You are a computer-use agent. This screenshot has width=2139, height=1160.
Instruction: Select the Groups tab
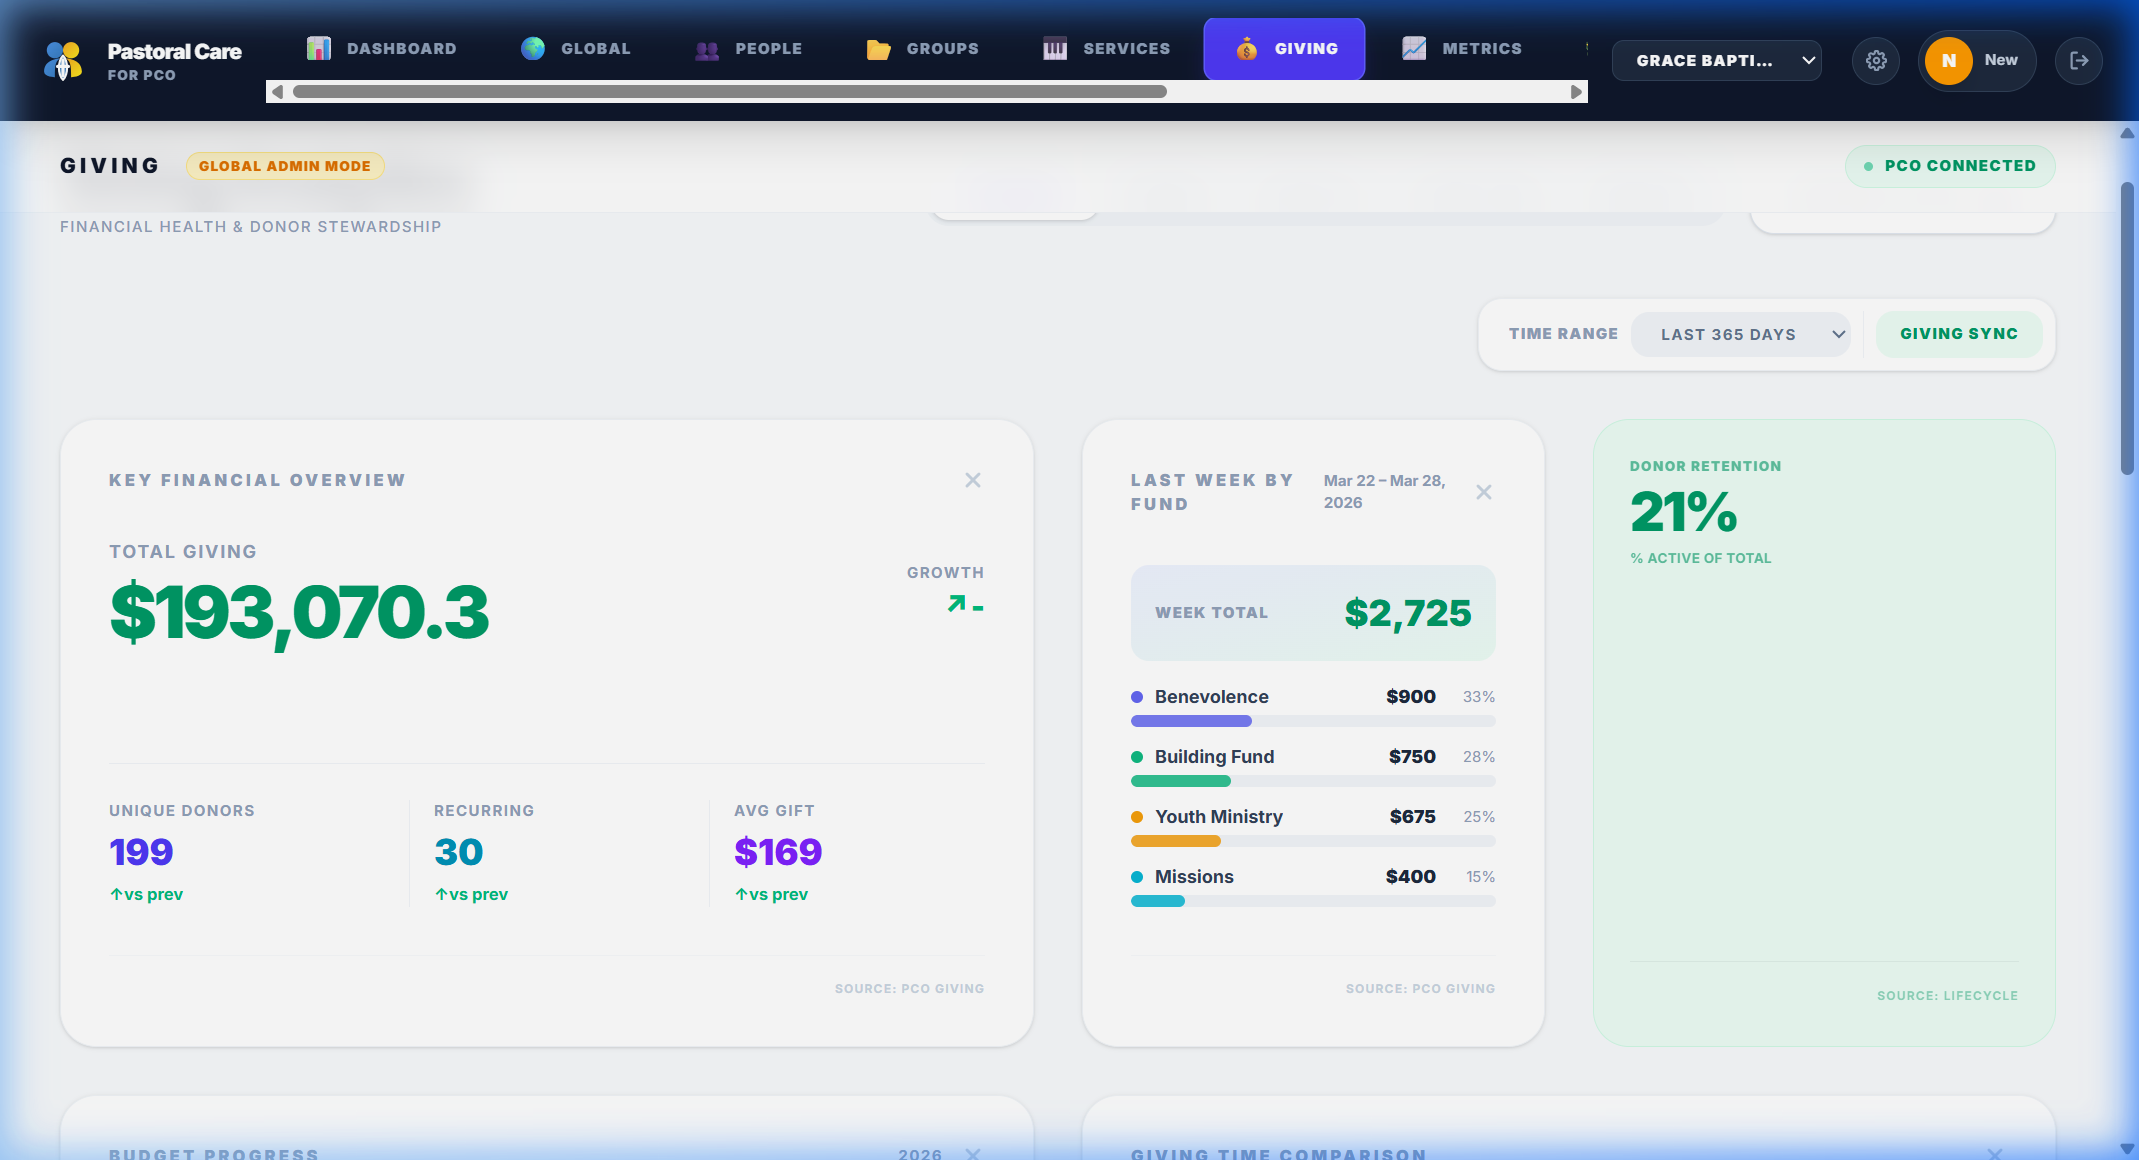pos(922,49)
